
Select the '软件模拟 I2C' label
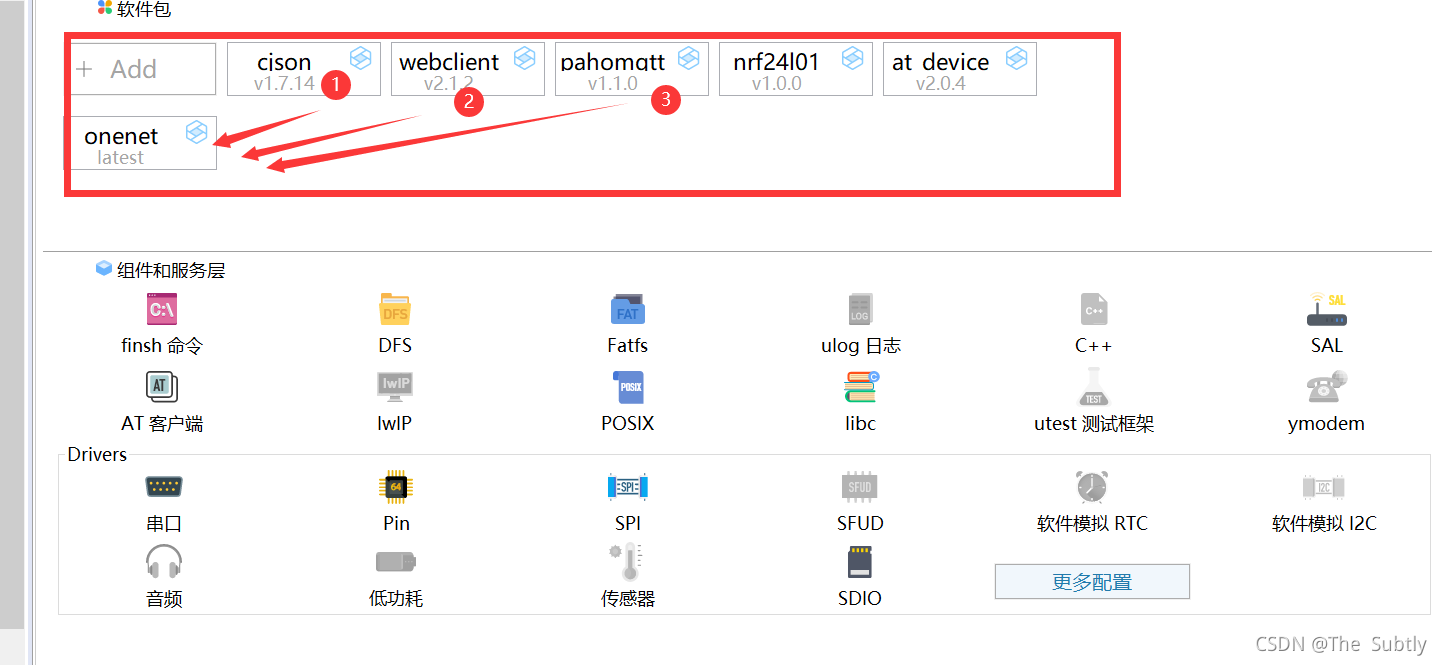coord(1324,523)
